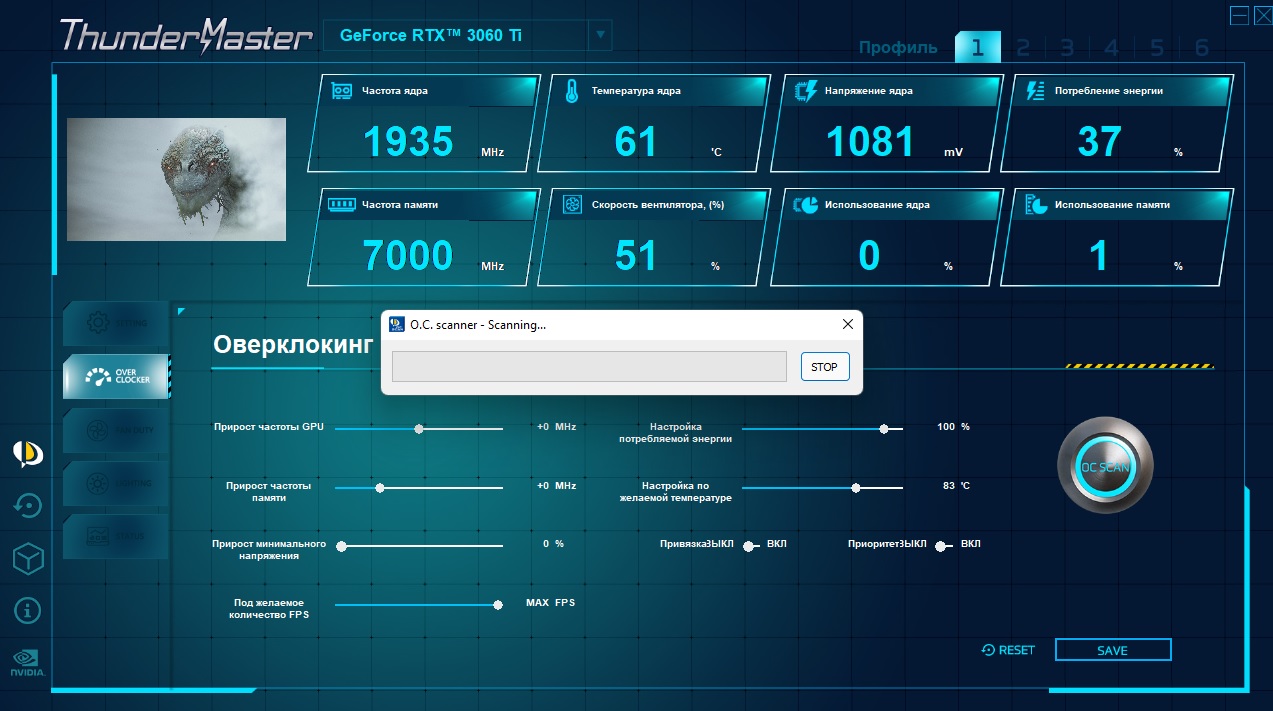Open the Setting gear tab

click(x=116, y=324)
